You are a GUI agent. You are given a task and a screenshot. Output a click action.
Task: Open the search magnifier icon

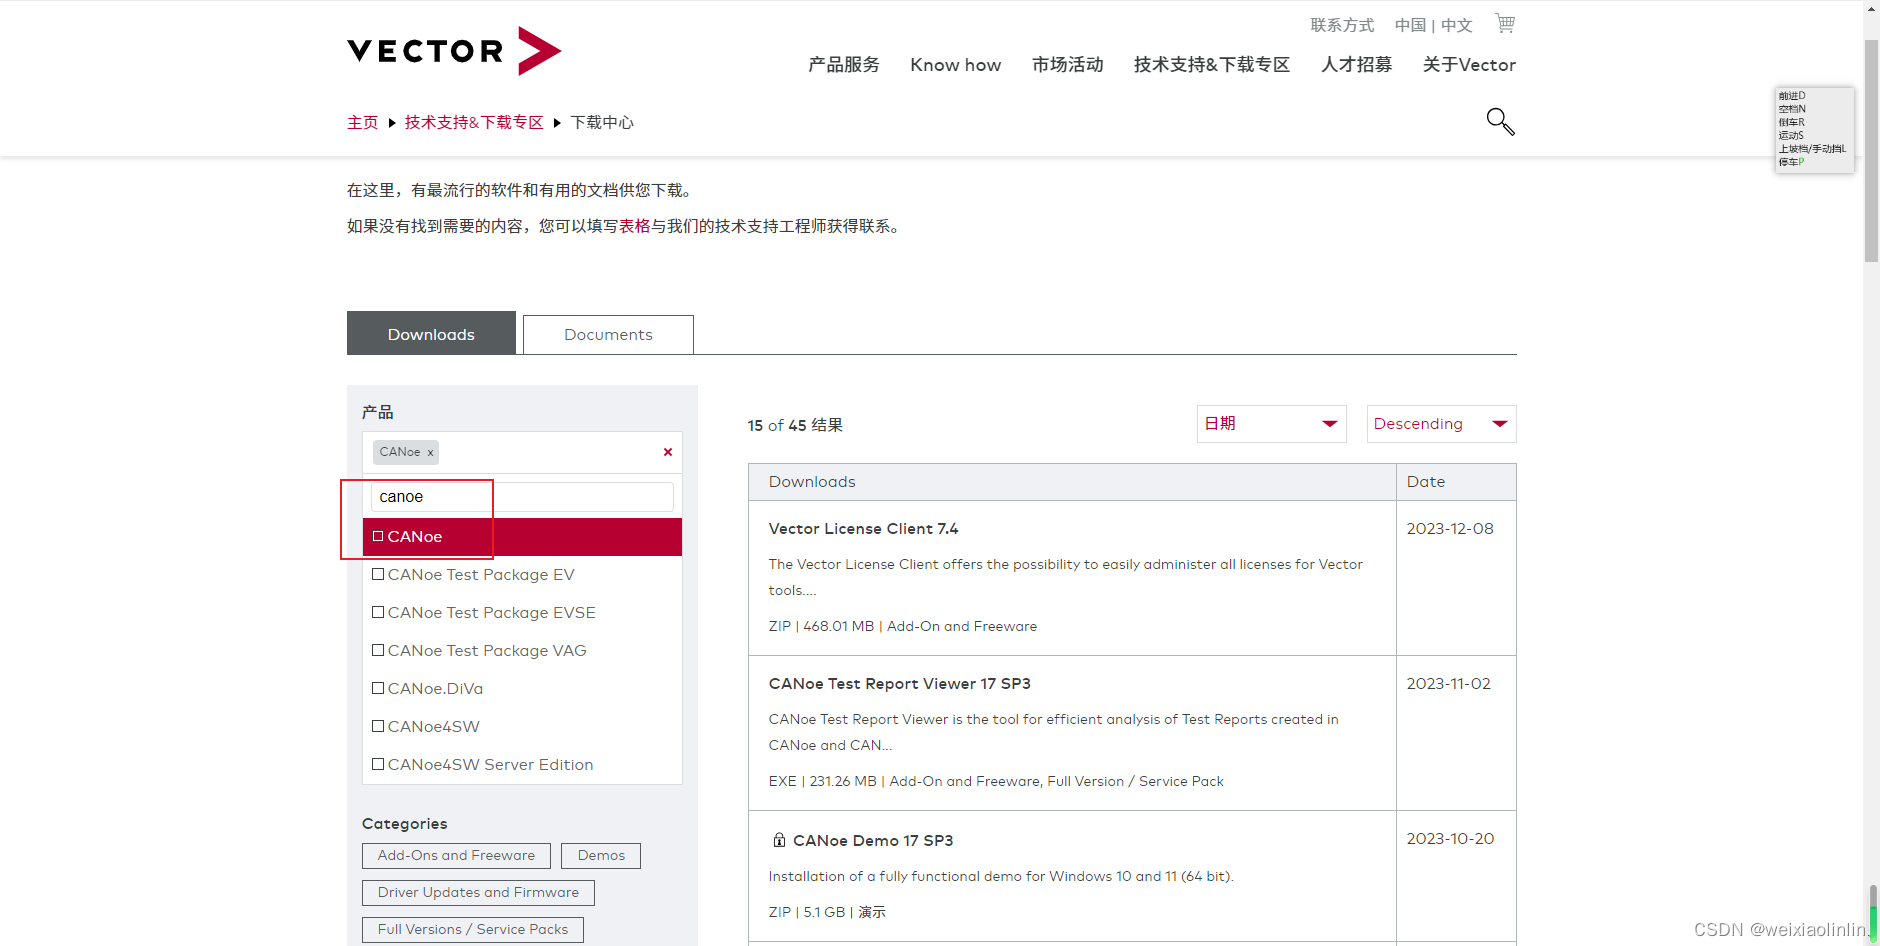[1500, 121]
